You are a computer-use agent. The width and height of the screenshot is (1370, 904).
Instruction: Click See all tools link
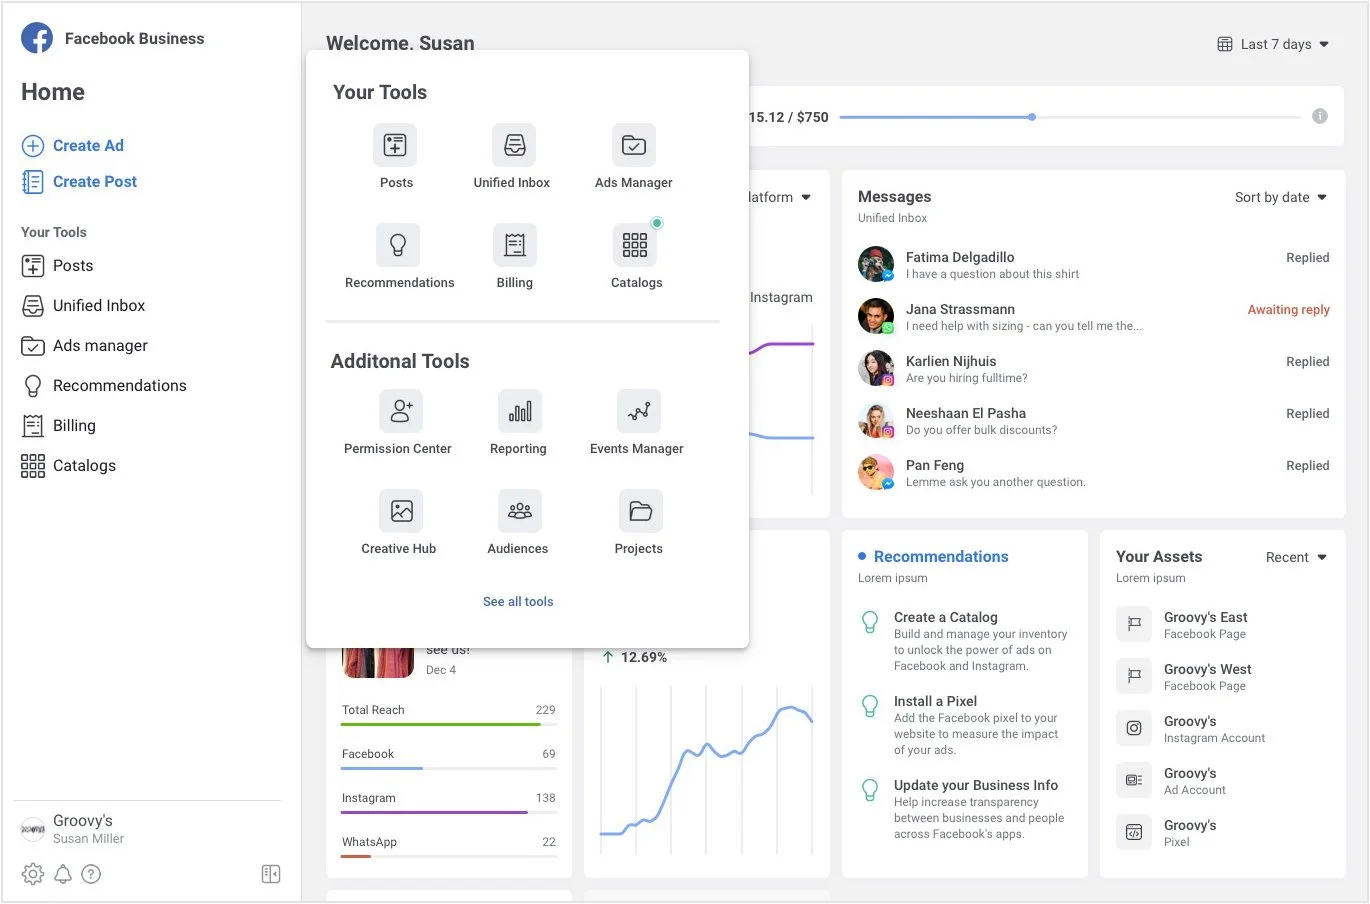coord(518,602)
